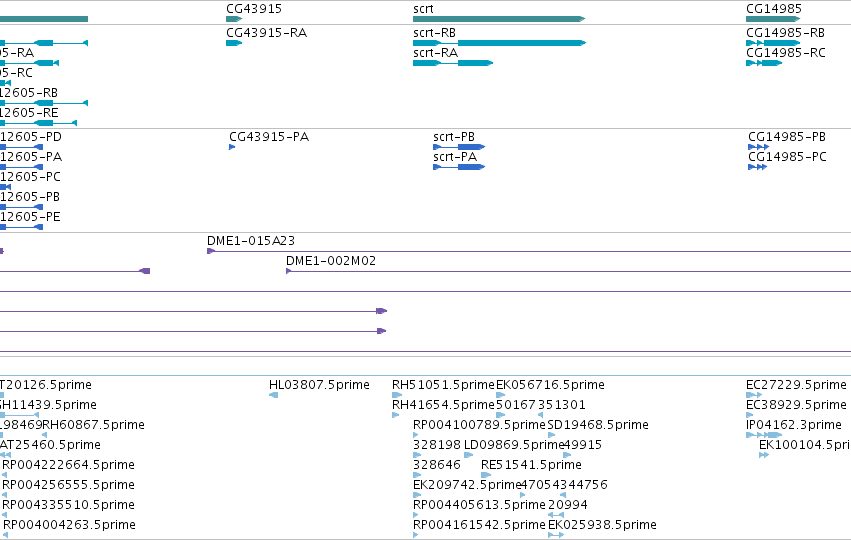This screenshot has width=851, height=540.
Task: Click the CG14985-PB label
Action: (787, 137)
